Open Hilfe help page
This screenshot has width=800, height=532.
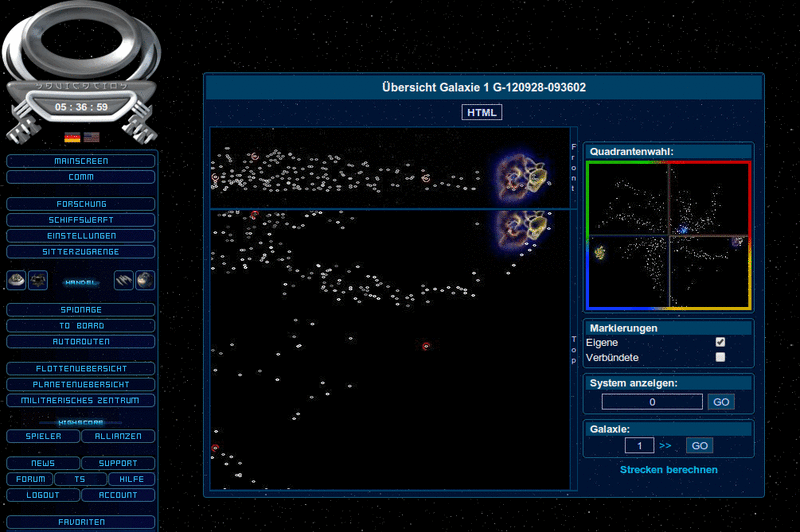click(132, 479)
